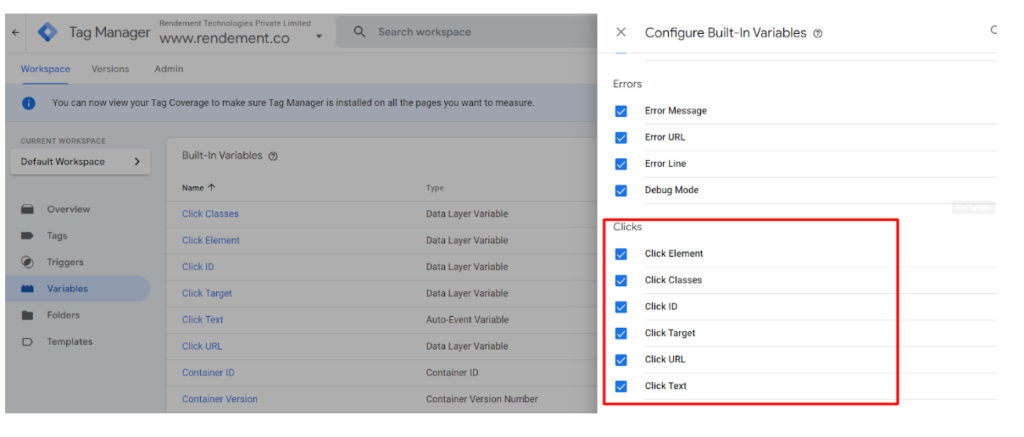Expand the Default Workspace selector
Viewport: 1024px width, 437px height.
point(80,161)
